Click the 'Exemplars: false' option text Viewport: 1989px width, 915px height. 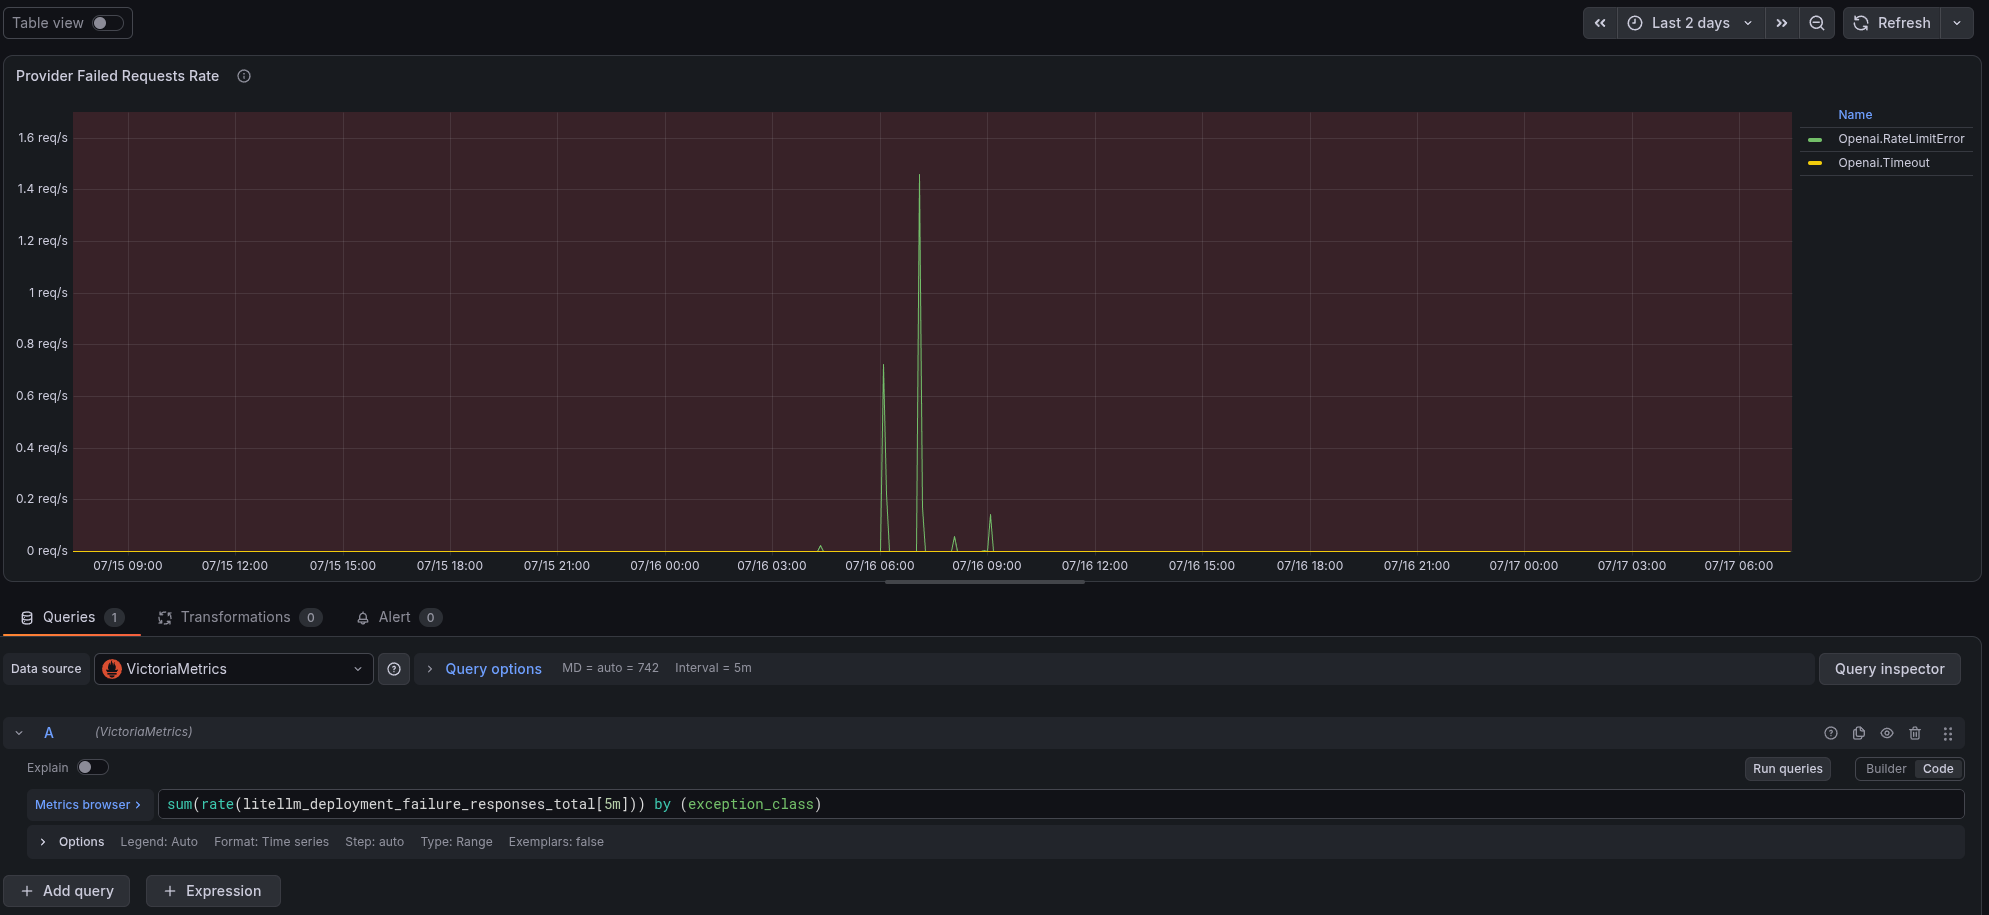coord(556,842)
